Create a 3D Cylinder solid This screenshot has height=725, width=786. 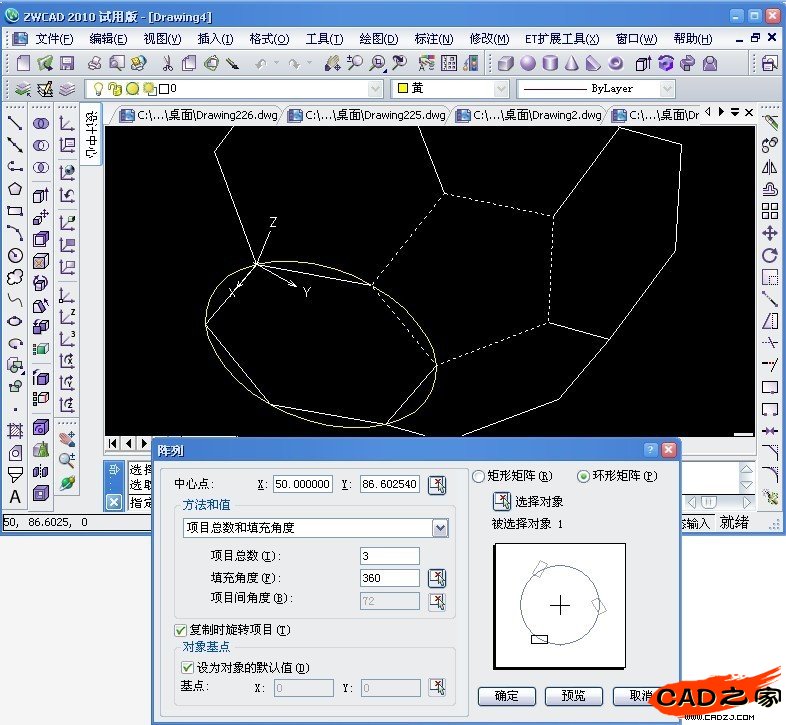click(x=550, y=63)
